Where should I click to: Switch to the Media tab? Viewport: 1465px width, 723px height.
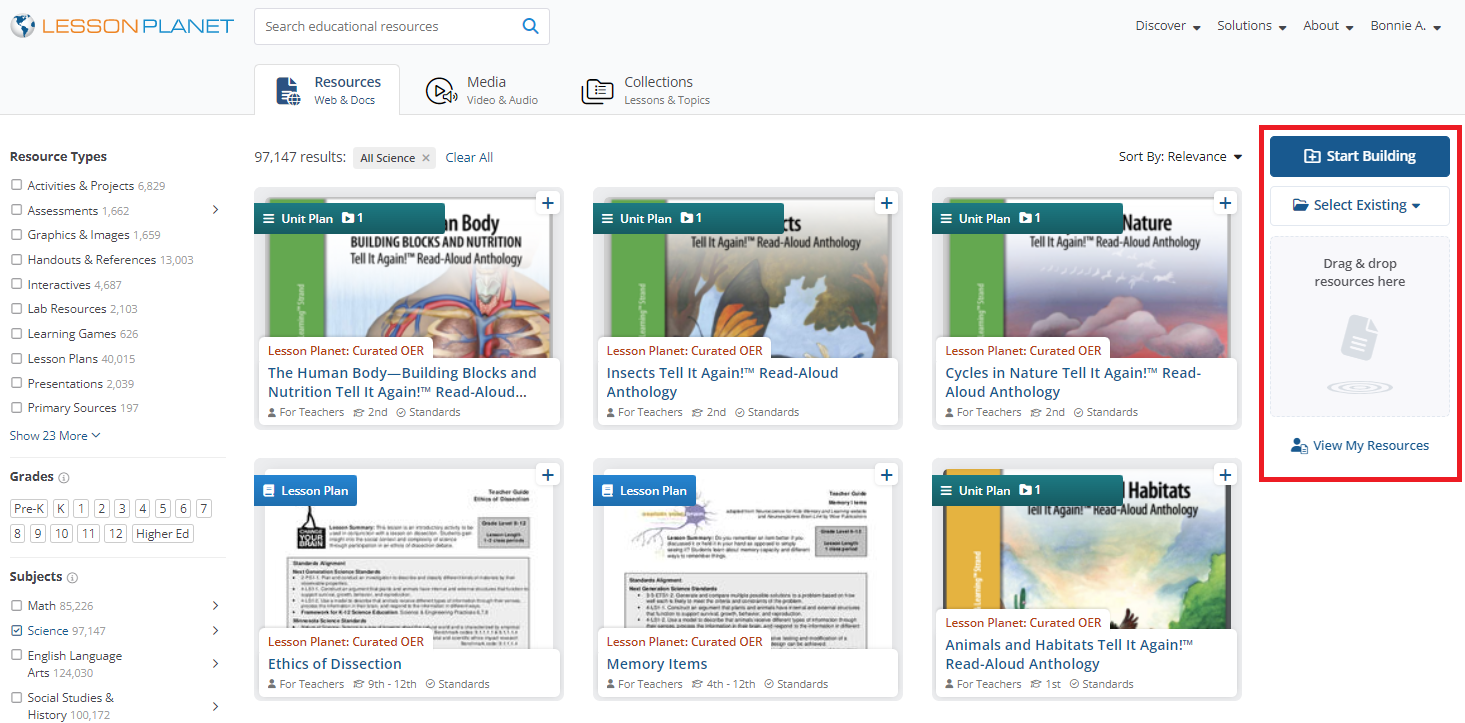click(x=482, y=90)
